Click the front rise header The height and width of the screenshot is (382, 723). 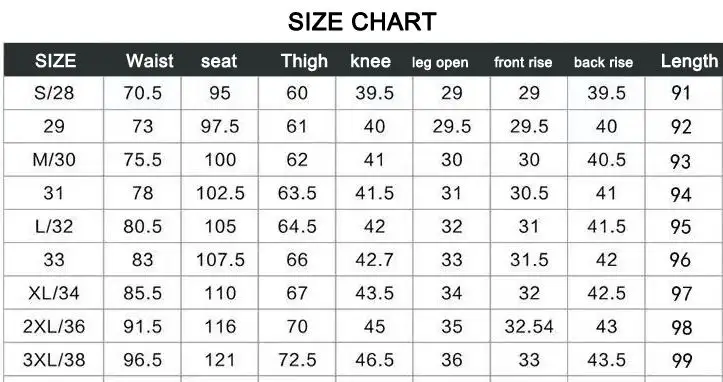(523, 62)
